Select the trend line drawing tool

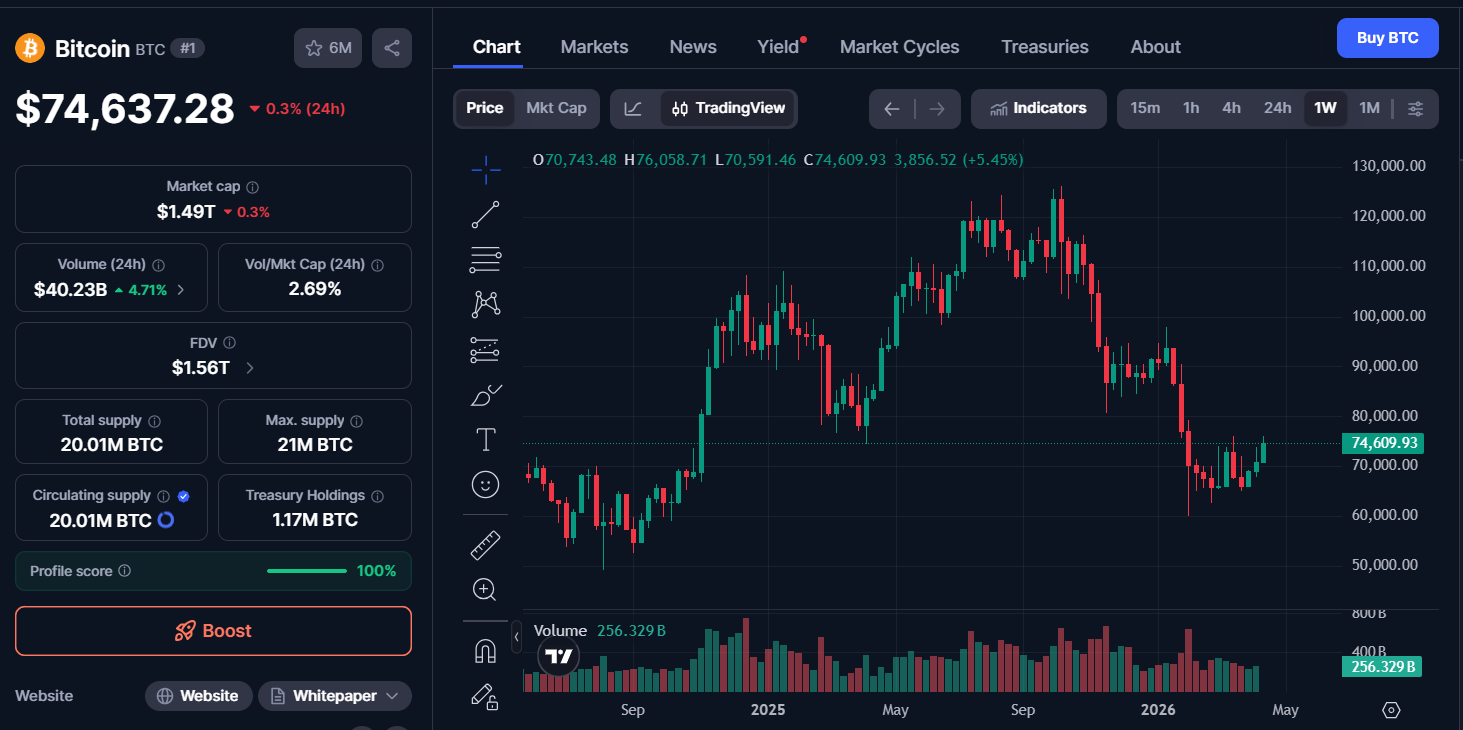[x=486, y=215]
